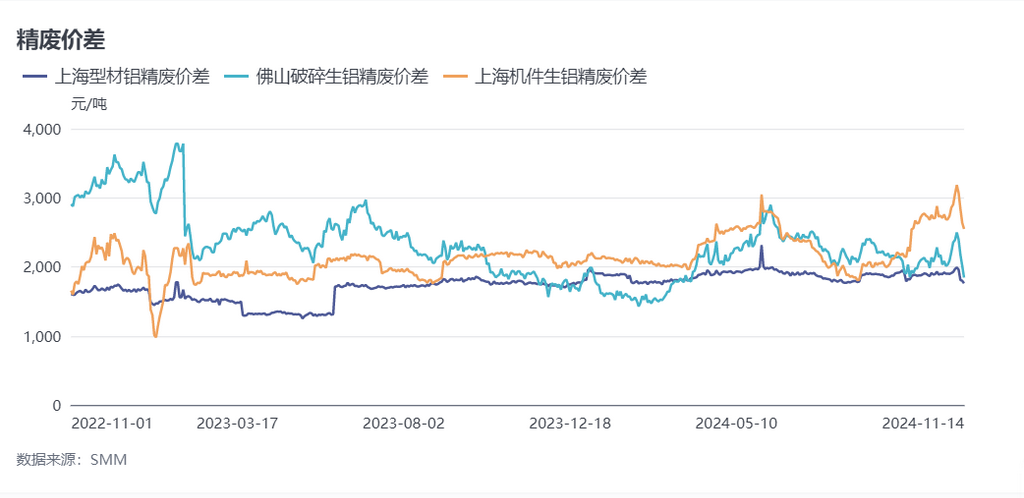Click the 2,000 y-axis label

tap(42, 267)
